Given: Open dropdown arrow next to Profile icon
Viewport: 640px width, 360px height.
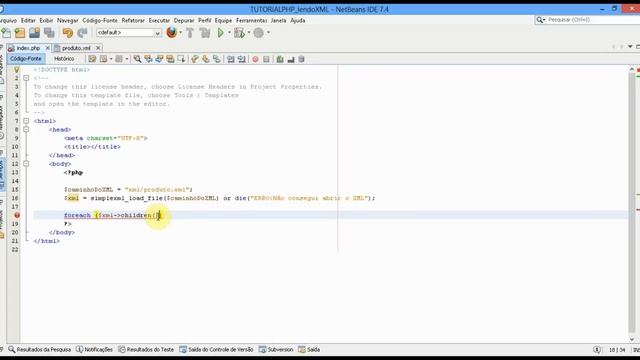Looking at the screenshot, I should pyautogui.click(x=268, y=33).
